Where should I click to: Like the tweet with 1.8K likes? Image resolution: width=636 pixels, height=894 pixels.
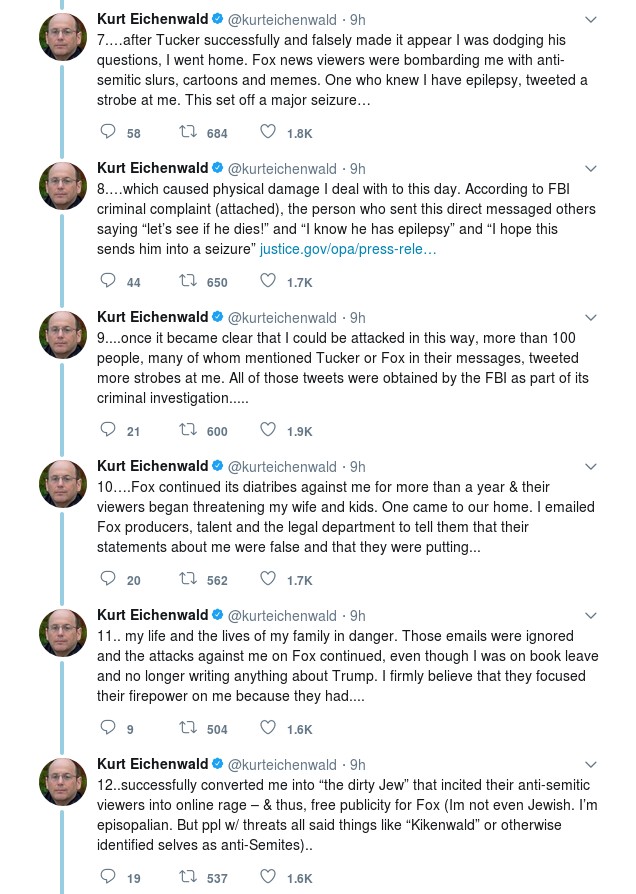point(268,132)
